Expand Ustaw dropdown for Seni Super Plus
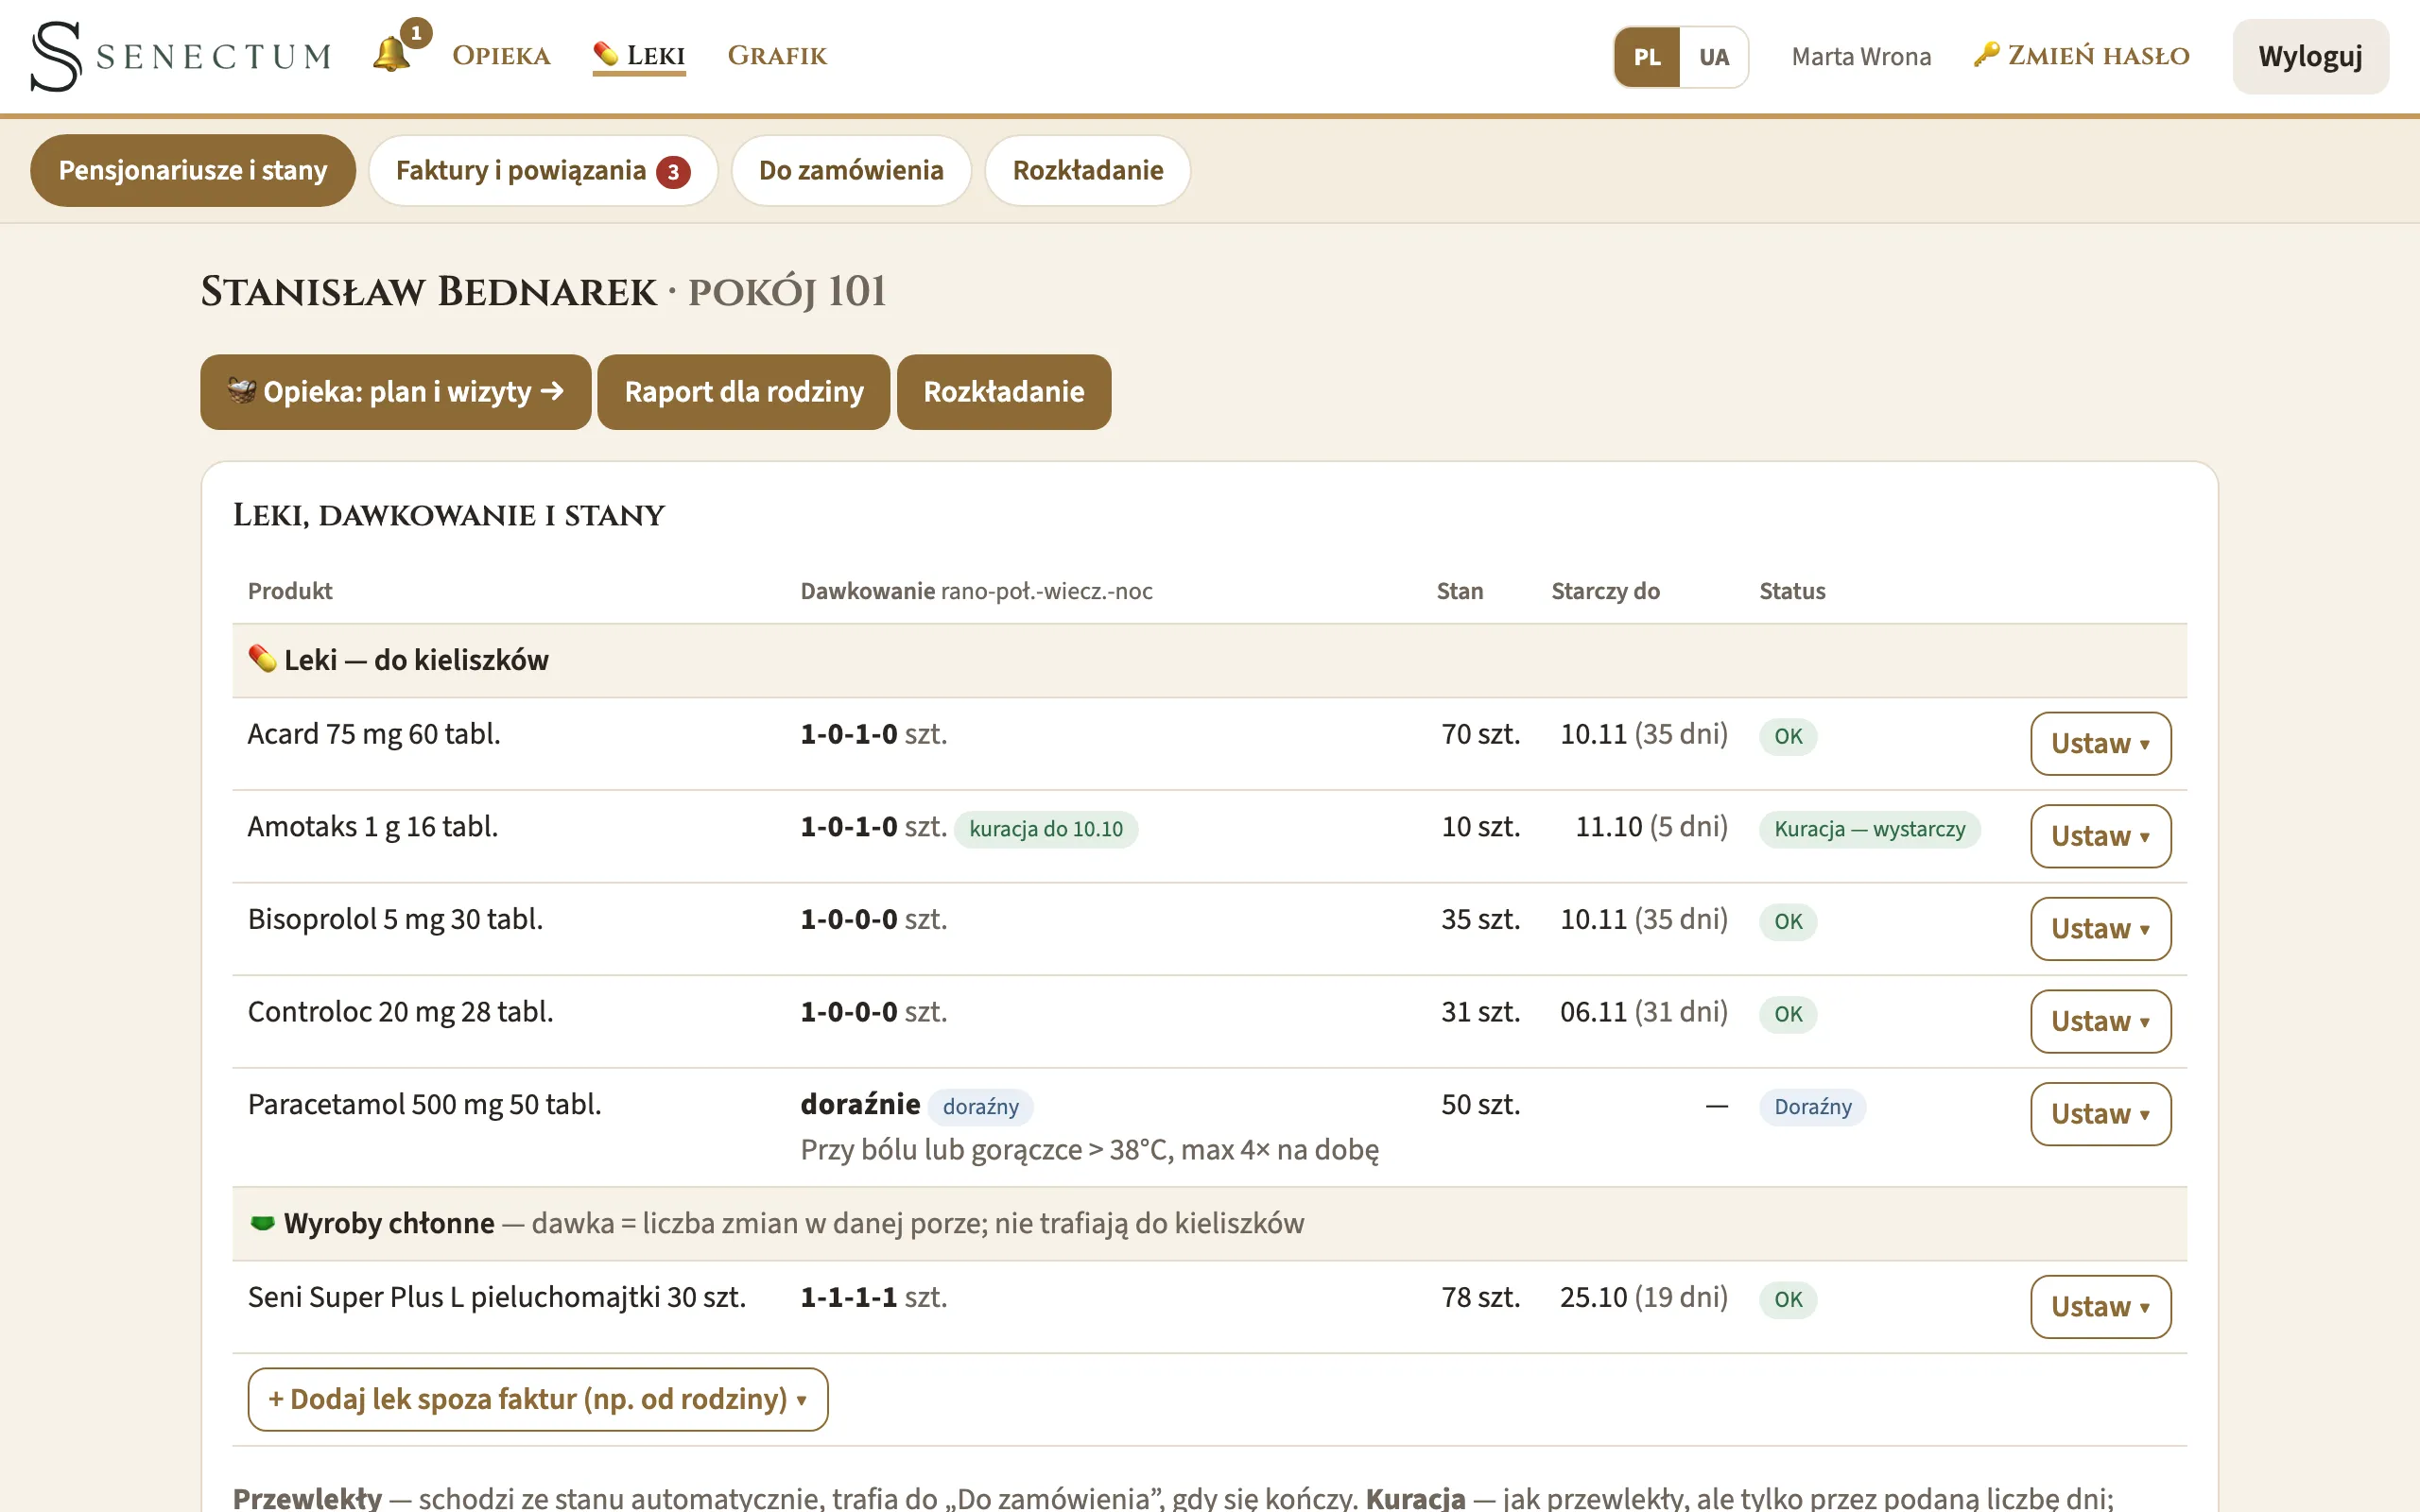This screenshot has width=2420, height=1512. [x=2100, y=1307]
